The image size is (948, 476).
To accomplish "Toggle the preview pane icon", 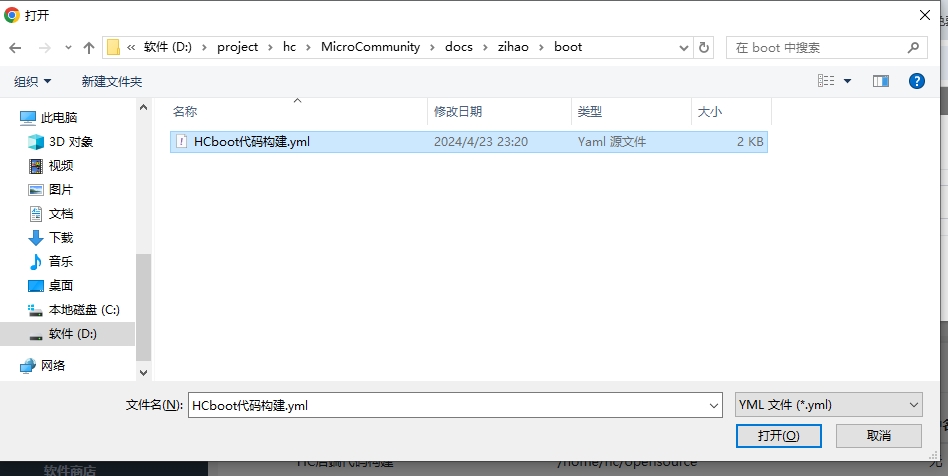I will coord(881,81).
